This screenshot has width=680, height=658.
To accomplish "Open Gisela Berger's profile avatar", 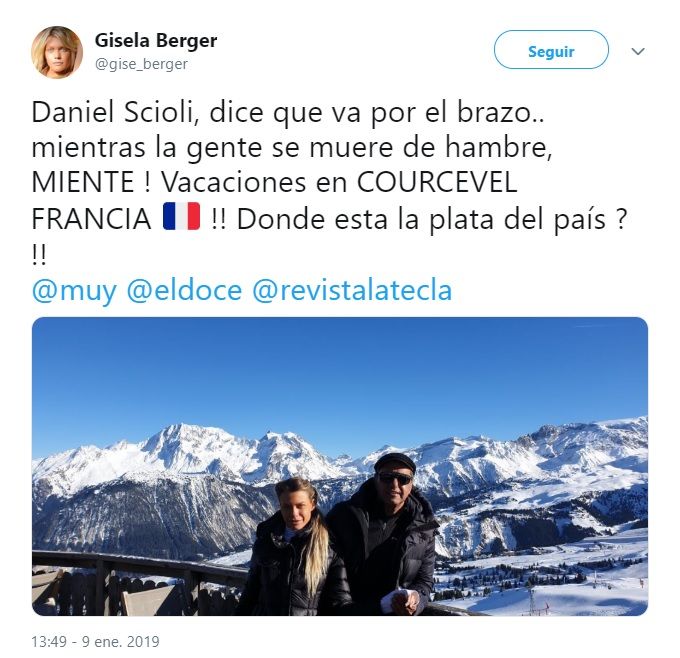I will pyautogui.click(x=57, y=52).
